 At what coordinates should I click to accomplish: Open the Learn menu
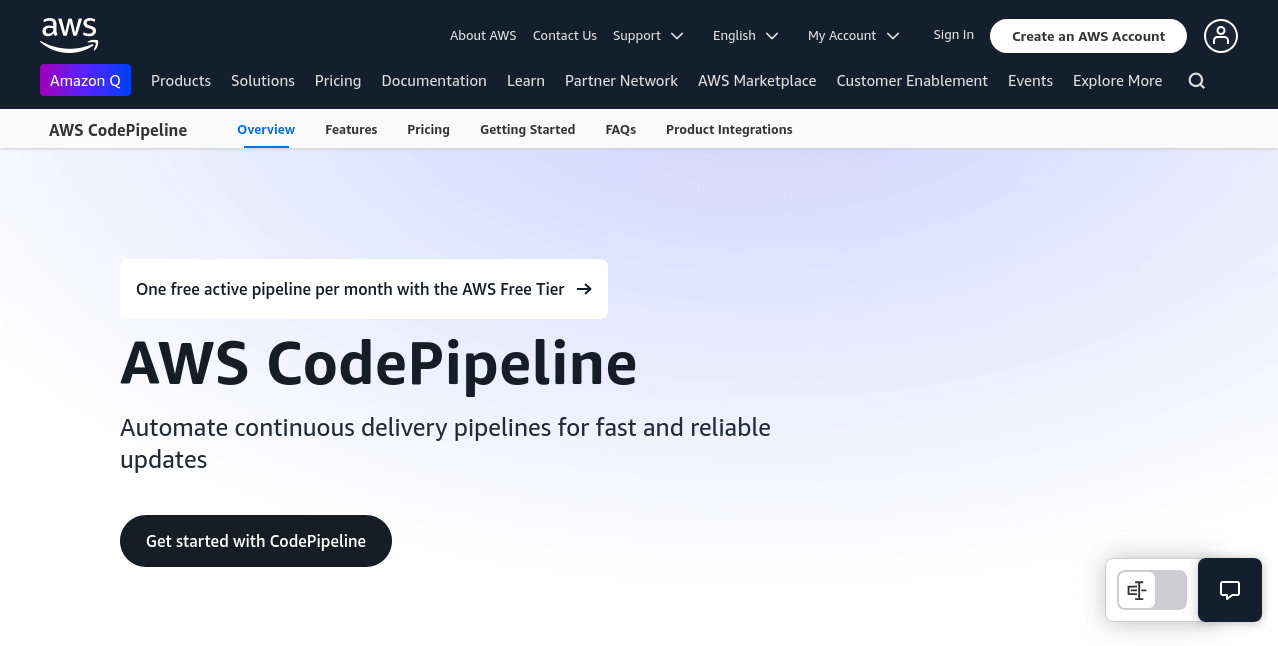[526, 81]
